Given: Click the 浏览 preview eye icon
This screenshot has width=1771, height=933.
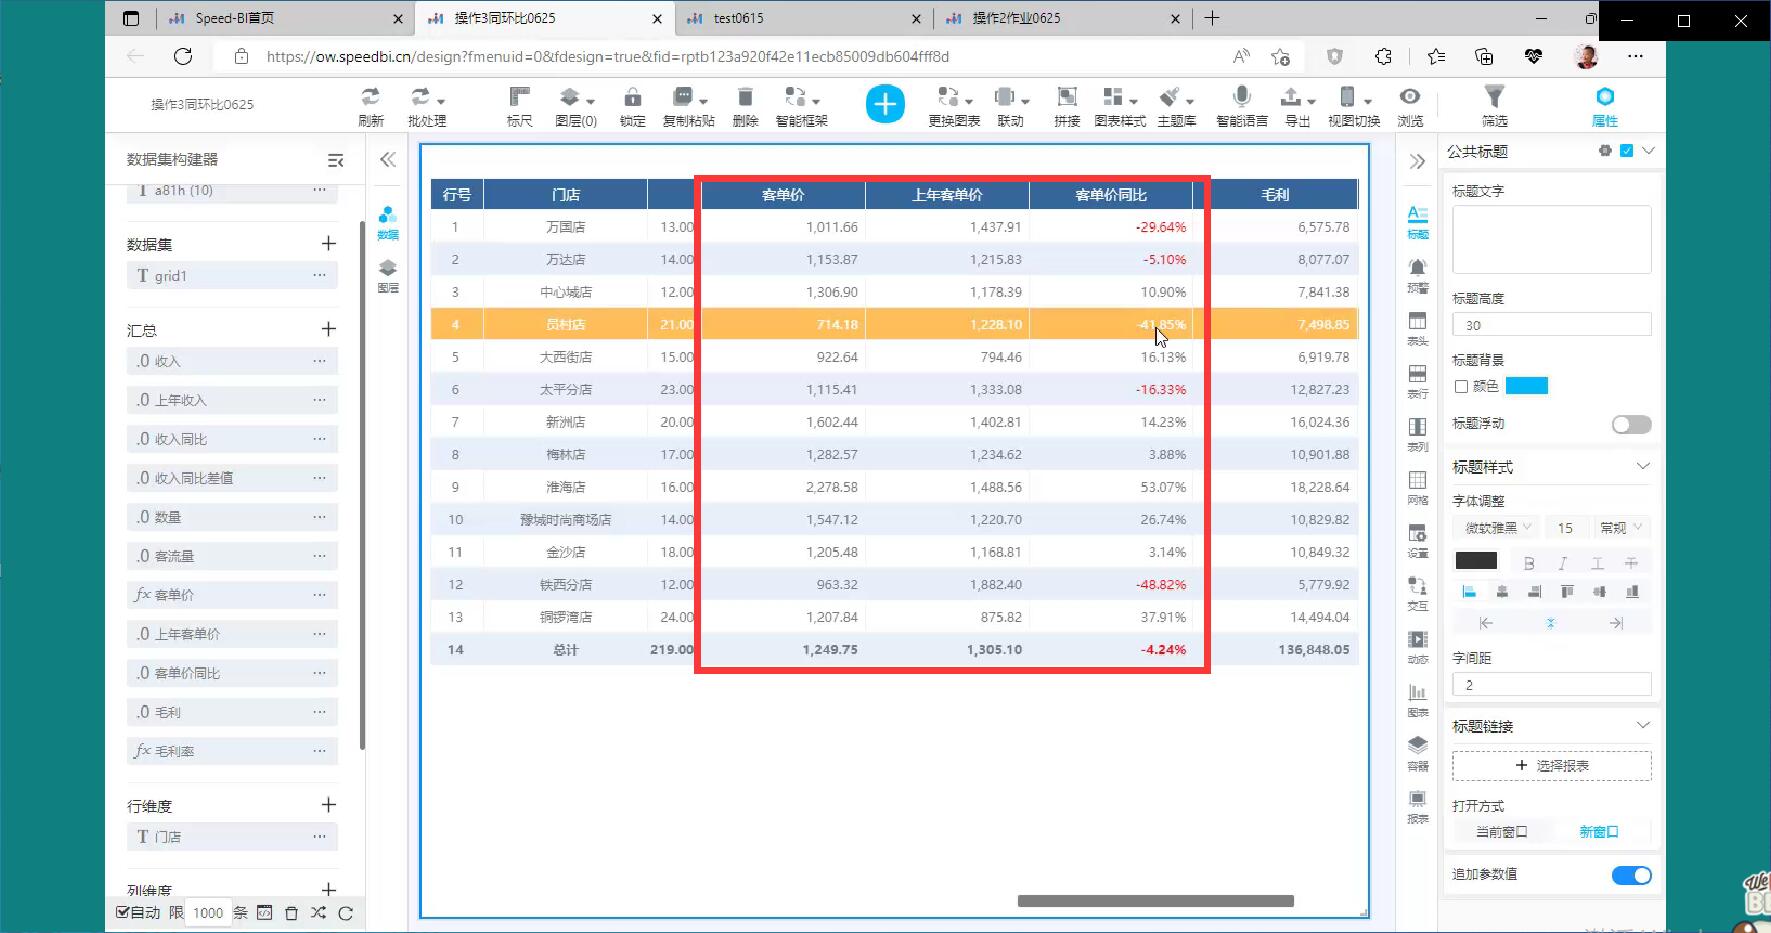Looking at the screenshot, I should click(x=1409, y=98).
